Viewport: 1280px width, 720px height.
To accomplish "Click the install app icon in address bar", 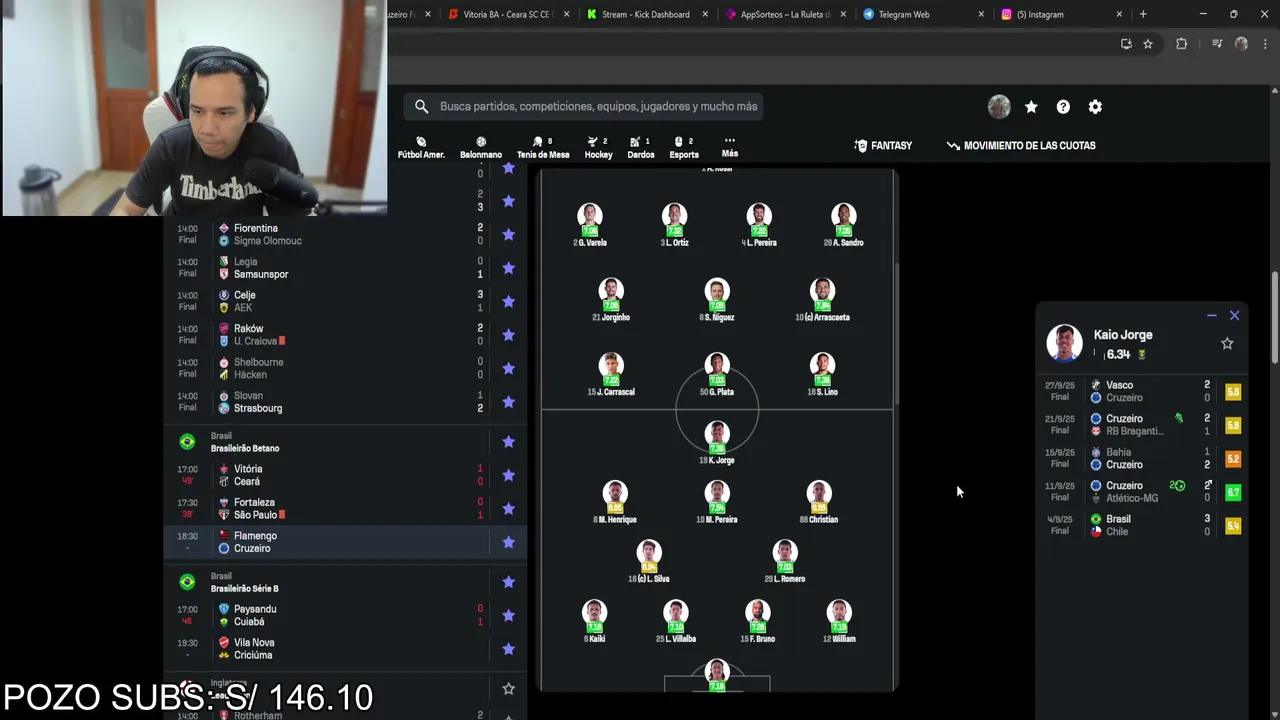I will [1126, 44].
